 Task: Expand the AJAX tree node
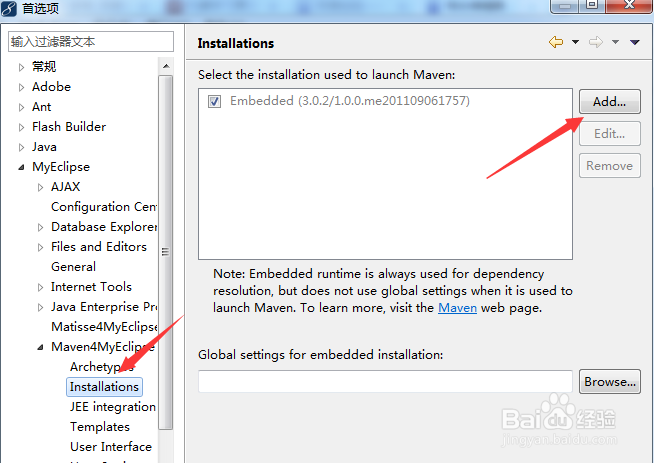40,187
